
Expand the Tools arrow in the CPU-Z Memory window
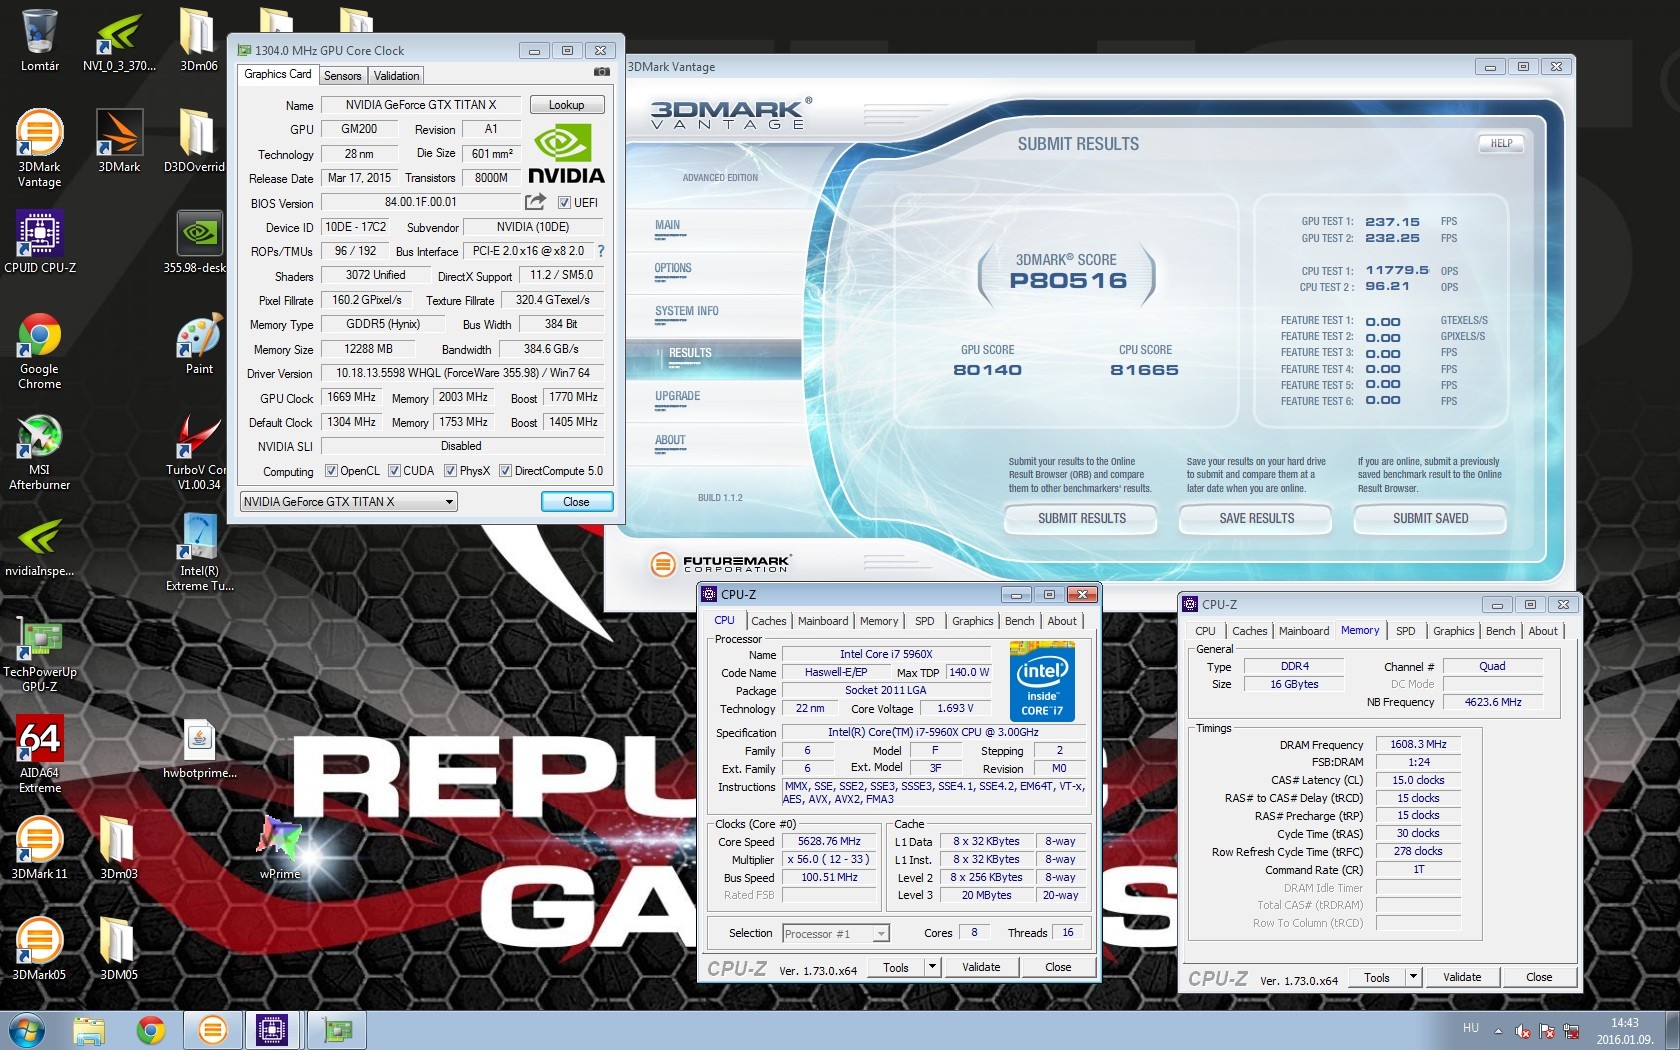pyautogui.click(x=1413, y=977)
